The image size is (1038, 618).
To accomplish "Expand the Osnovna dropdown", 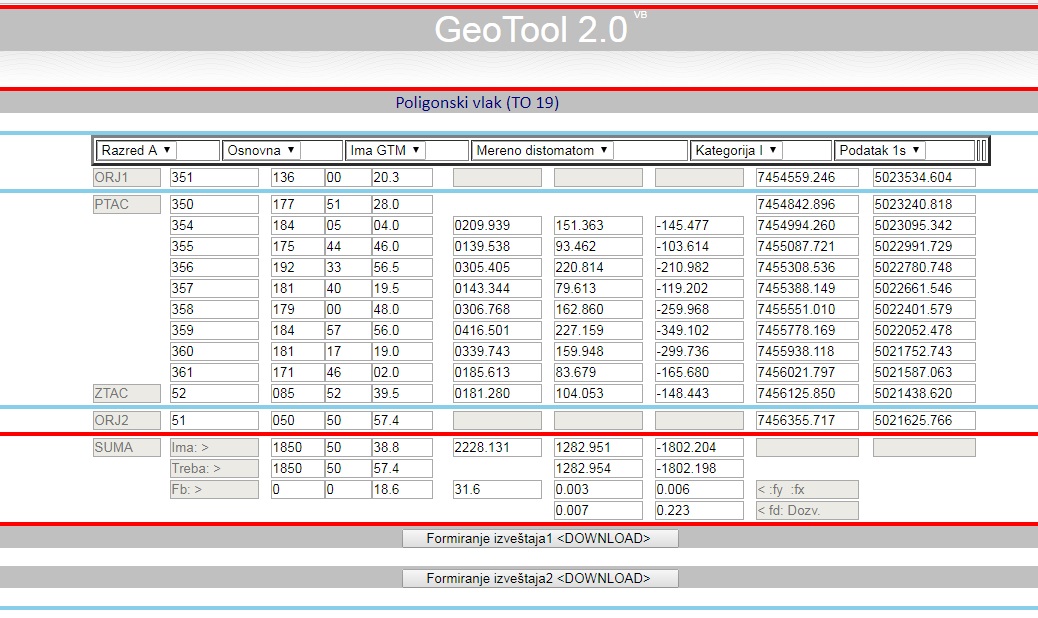I will pyautogui.click(x=261, y=150).
